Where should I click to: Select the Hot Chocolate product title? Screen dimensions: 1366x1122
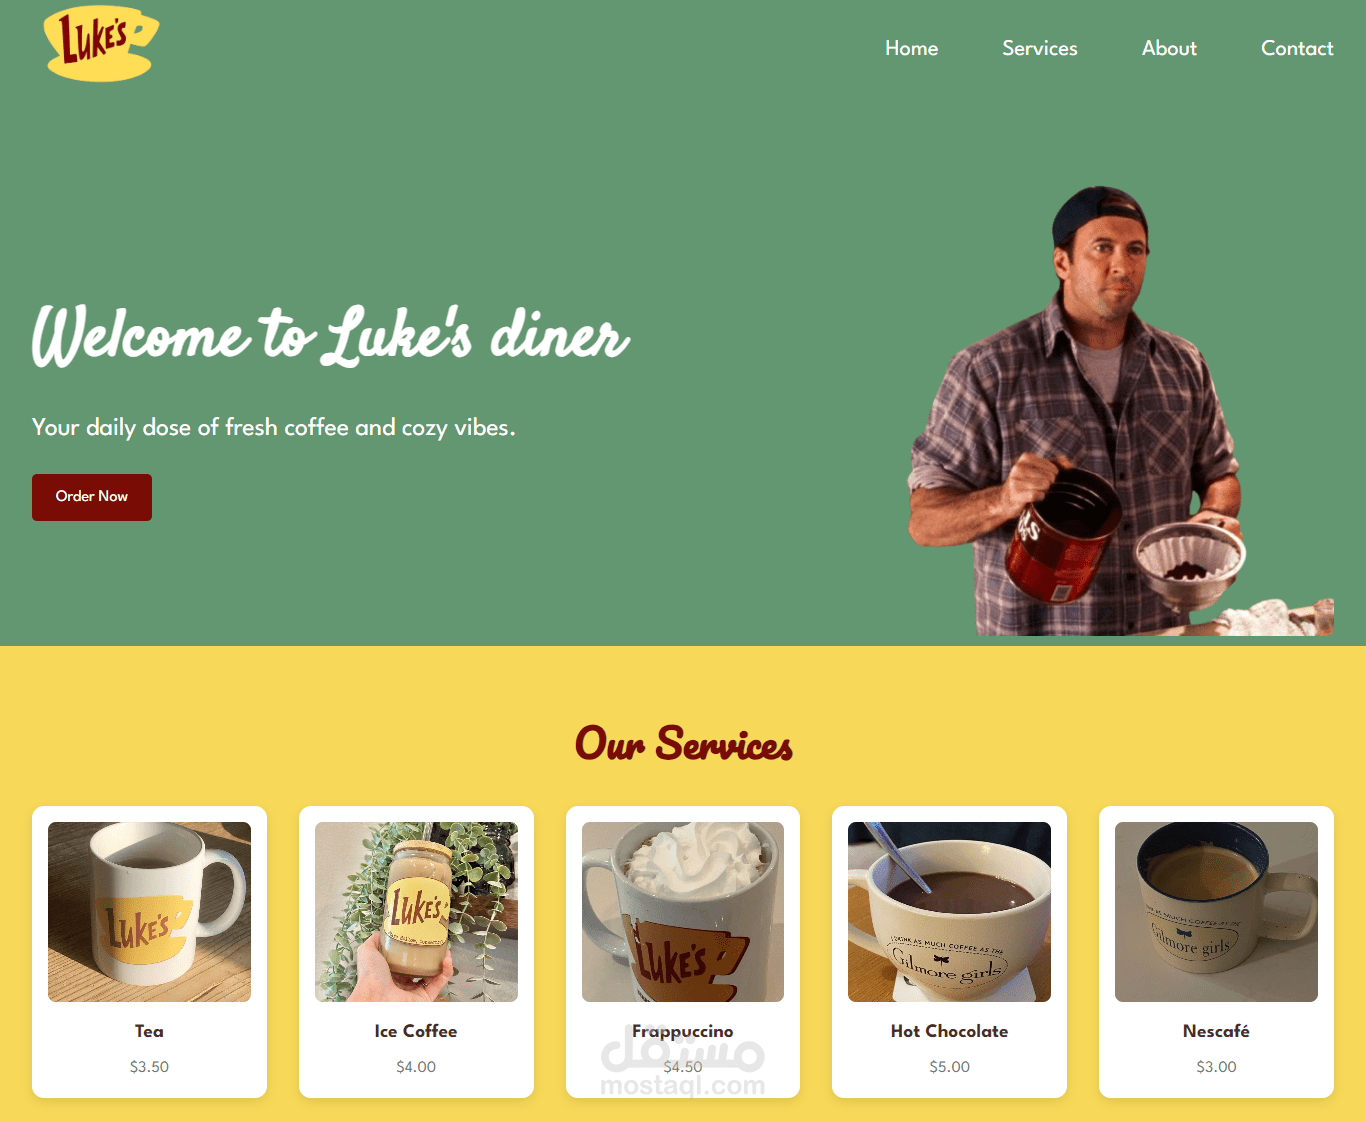[949, 1031]
